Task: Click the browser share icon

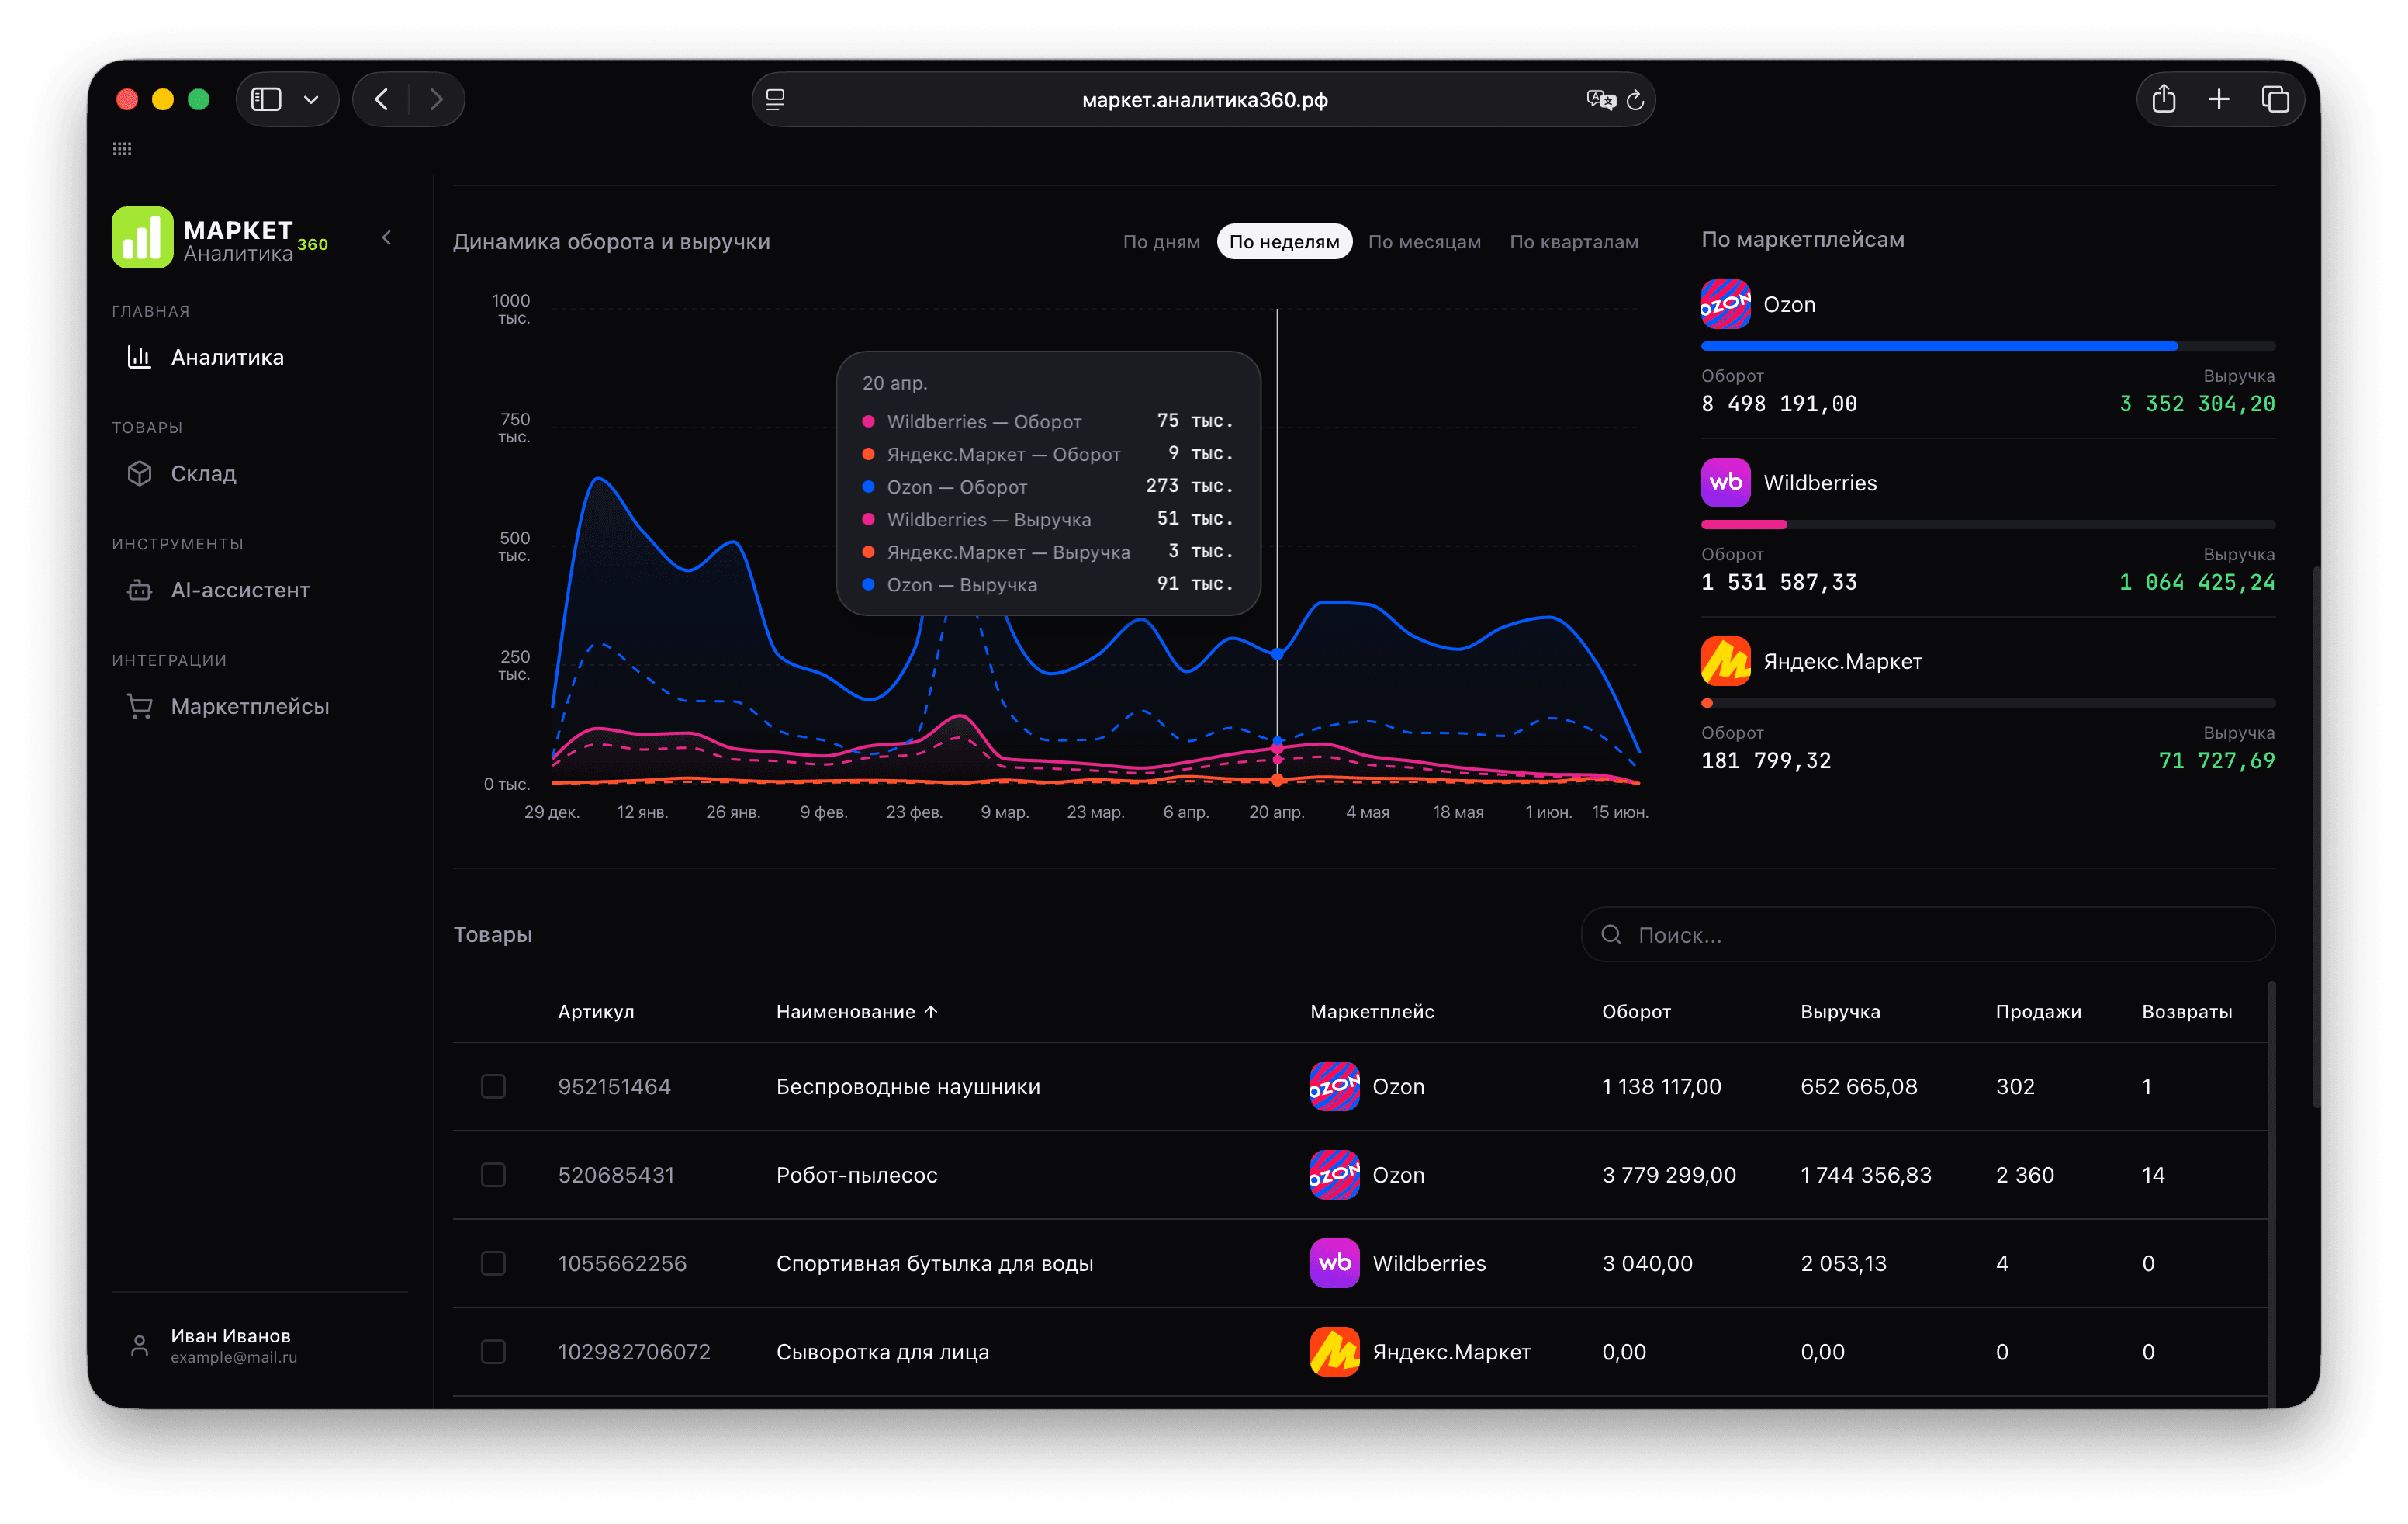Action: coord(2163,99)
